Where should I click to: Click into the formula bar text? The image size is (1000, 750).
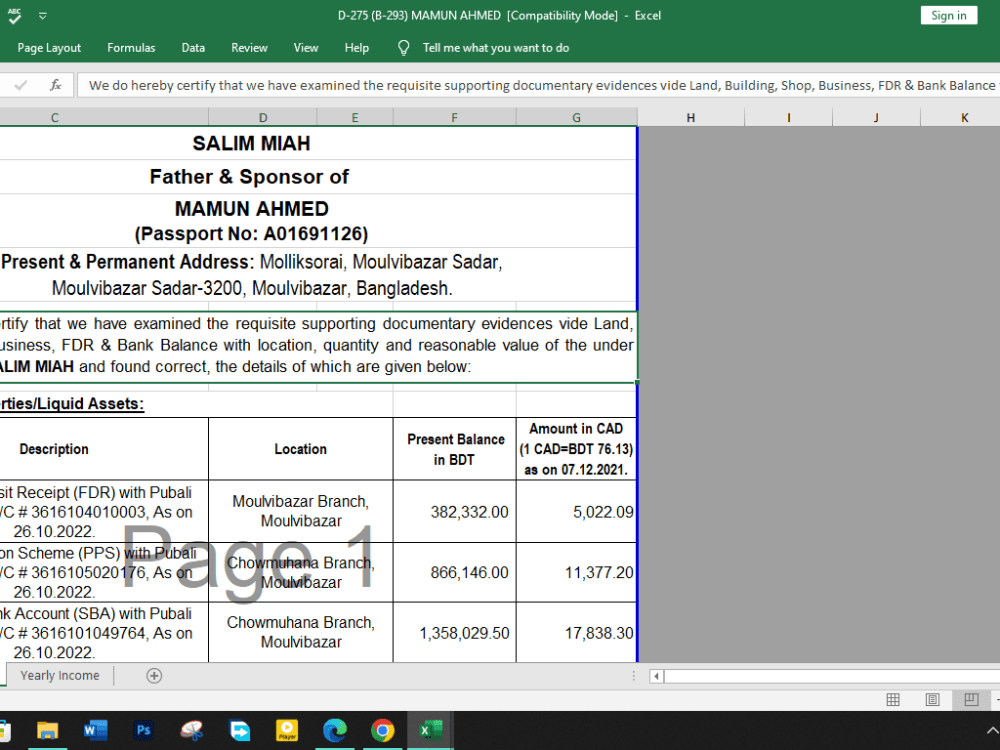coord(538,85)
